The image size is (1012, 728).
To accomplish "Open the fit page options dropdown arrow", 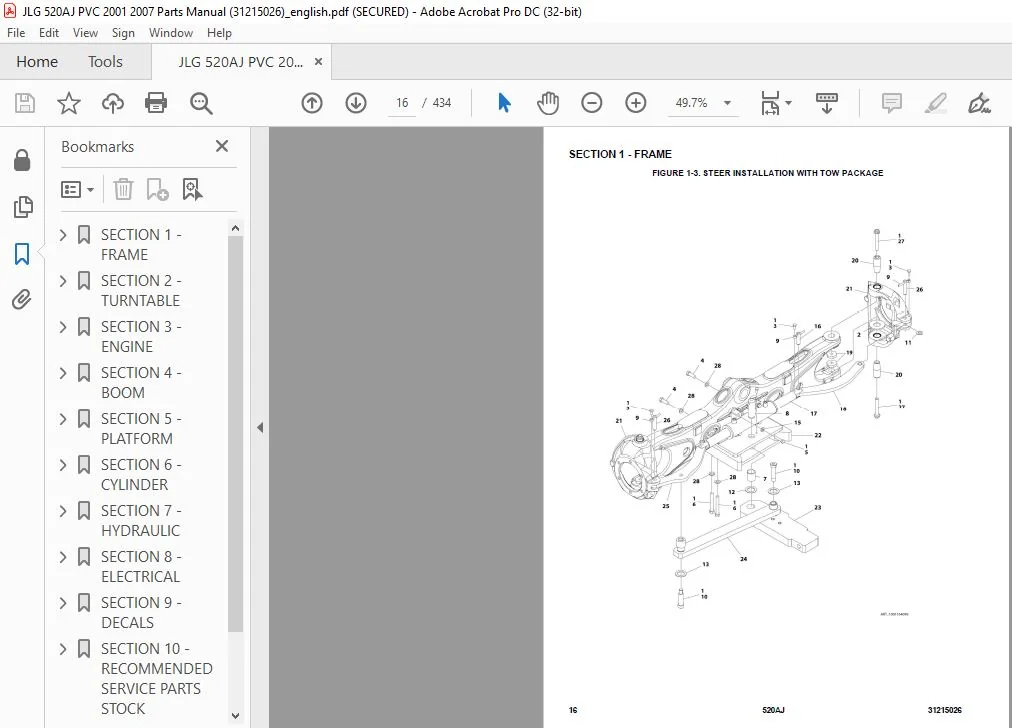I will pyautogui.click(x=789, y=103).
